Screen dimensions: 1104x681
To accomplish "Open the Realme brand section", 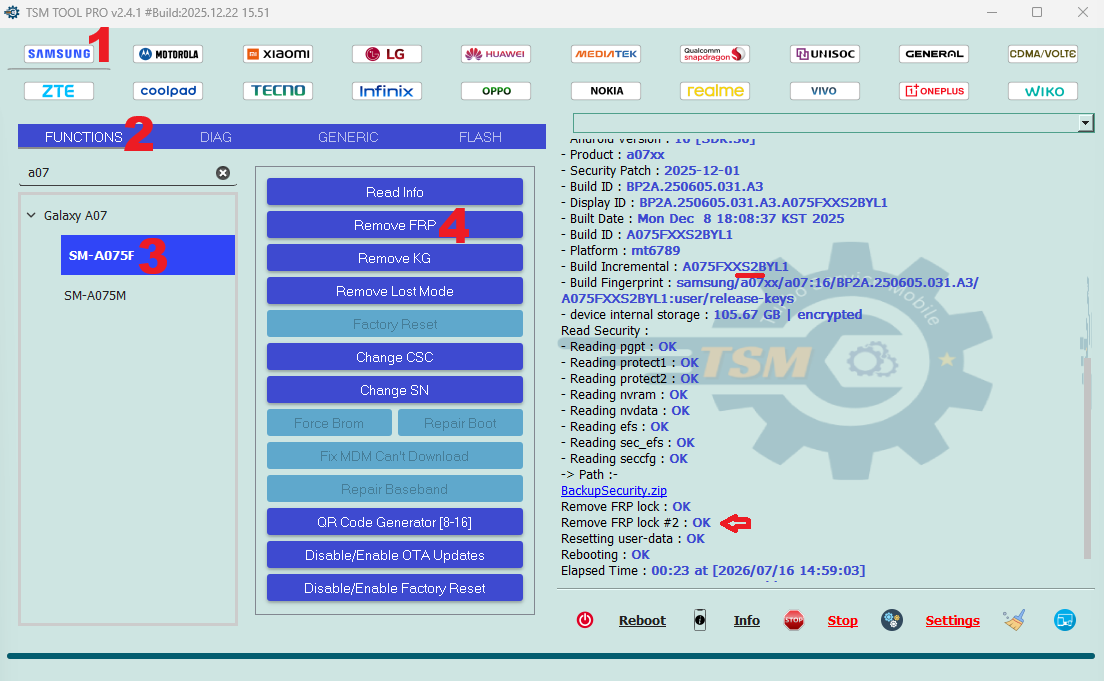I will pyautogui.click(x=715, y=91).
